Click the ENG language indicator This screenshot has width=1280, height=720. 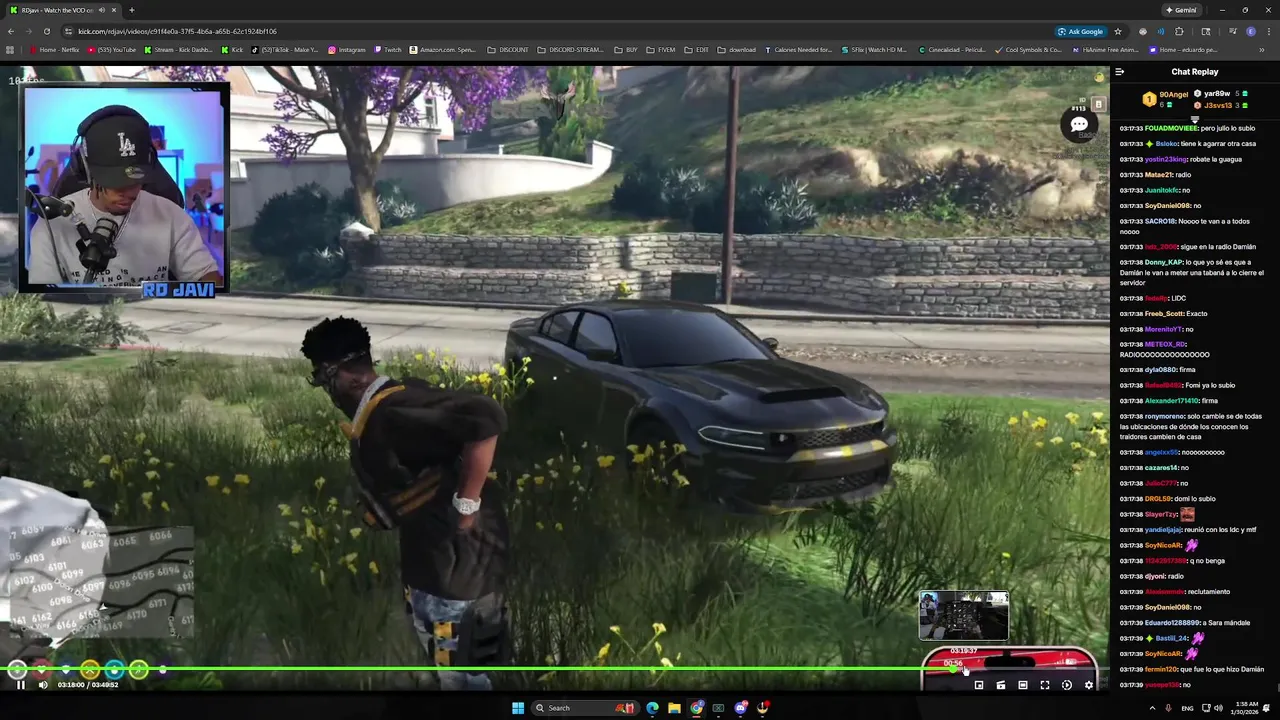coord(1187,708)
